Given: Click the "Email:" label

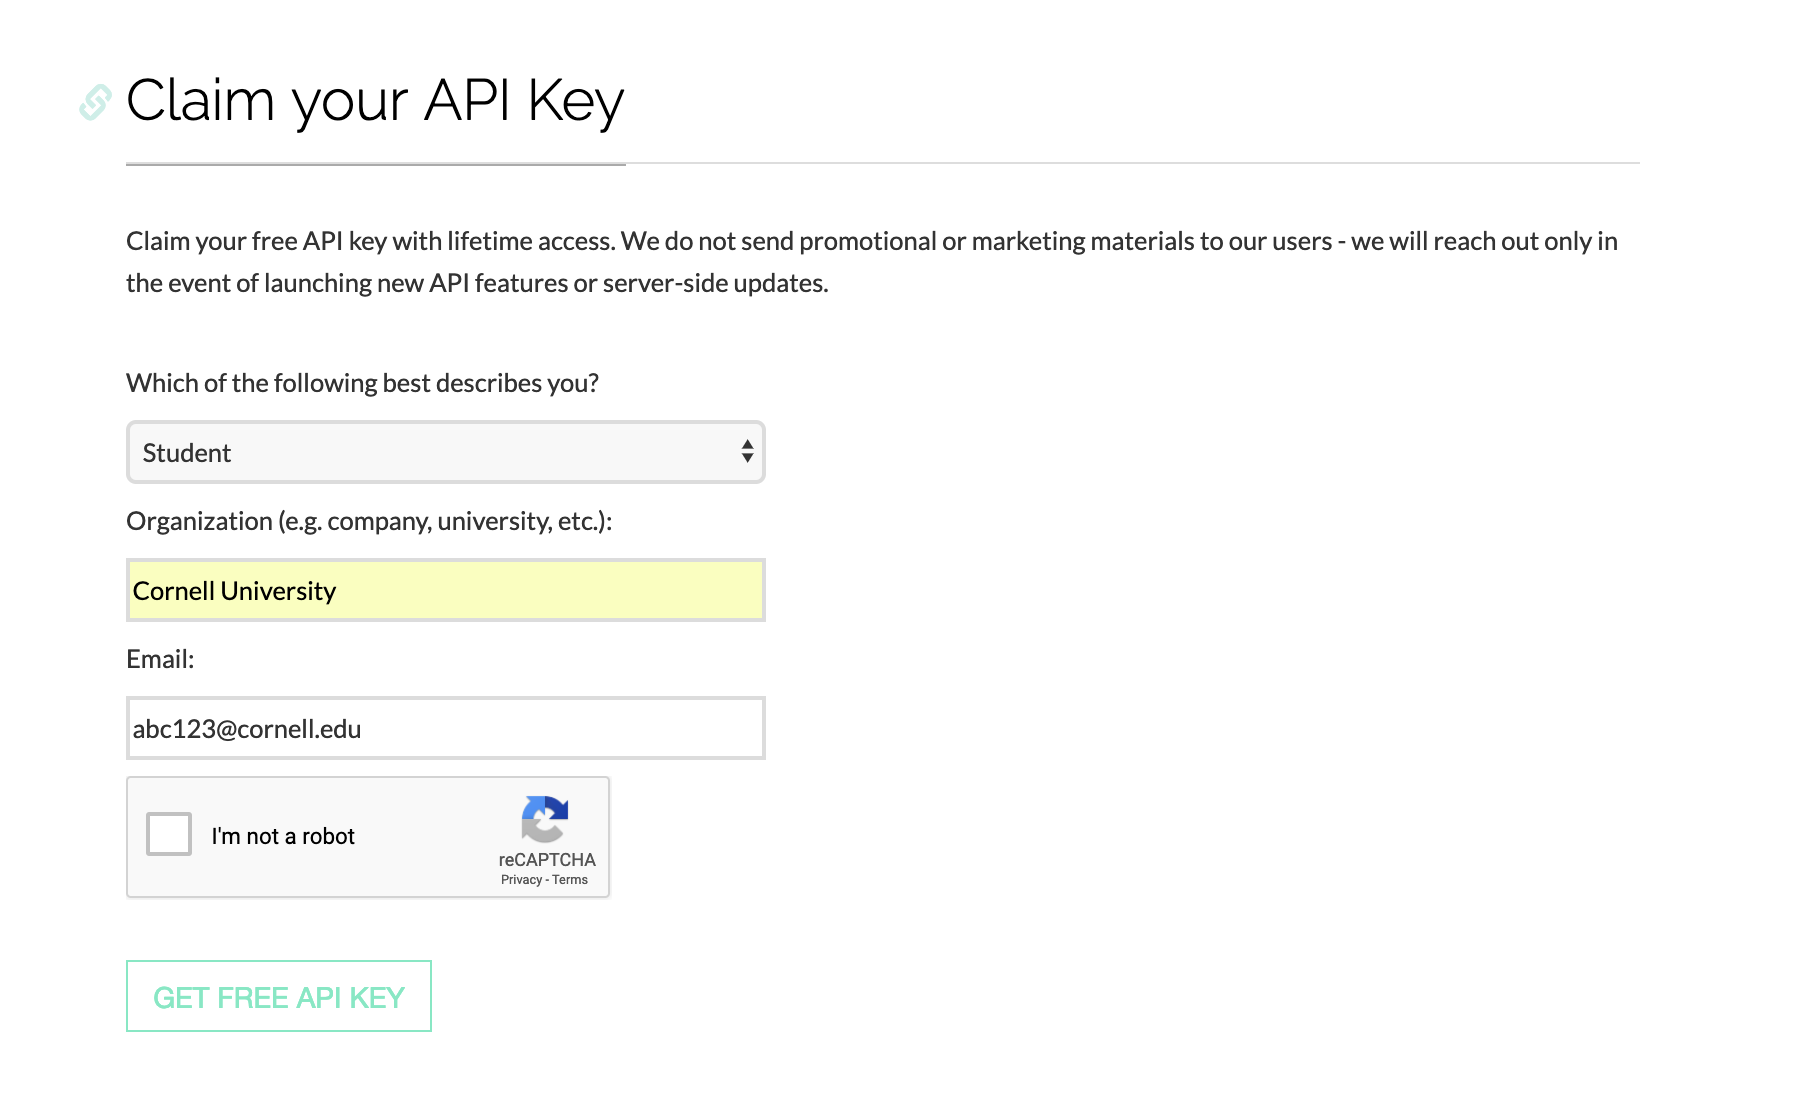Looking at the screenshot, I should point(160,659).
